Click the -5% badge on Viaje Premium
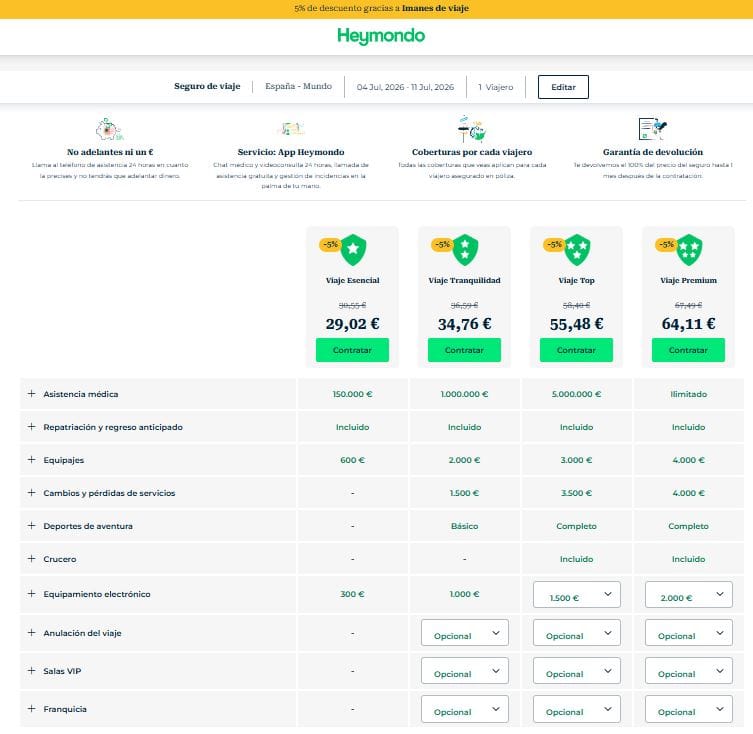The width and height of the screenshot is (753, 734). click(x=666, y=245)
